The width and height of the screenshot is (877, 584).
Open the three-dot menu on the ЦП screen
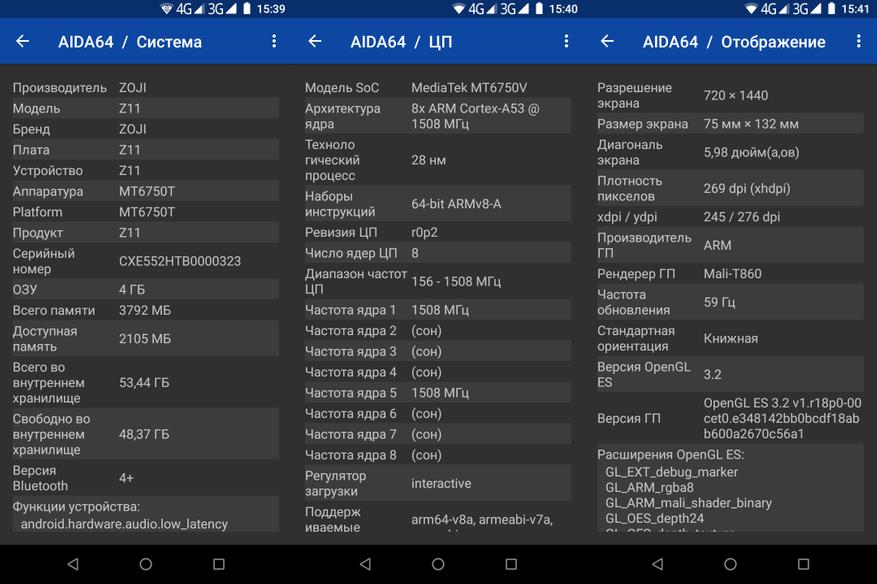(x=566, y=41)
